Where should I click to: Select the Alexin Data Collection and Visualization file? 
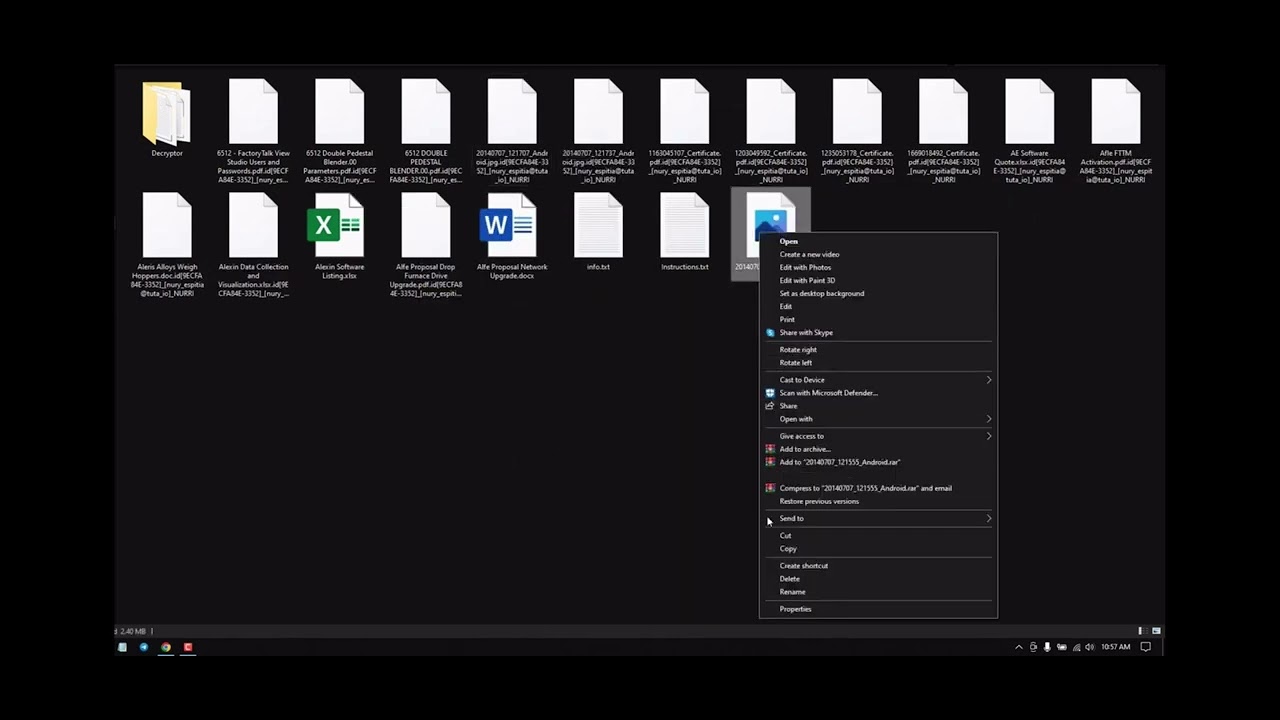(253, 245)
